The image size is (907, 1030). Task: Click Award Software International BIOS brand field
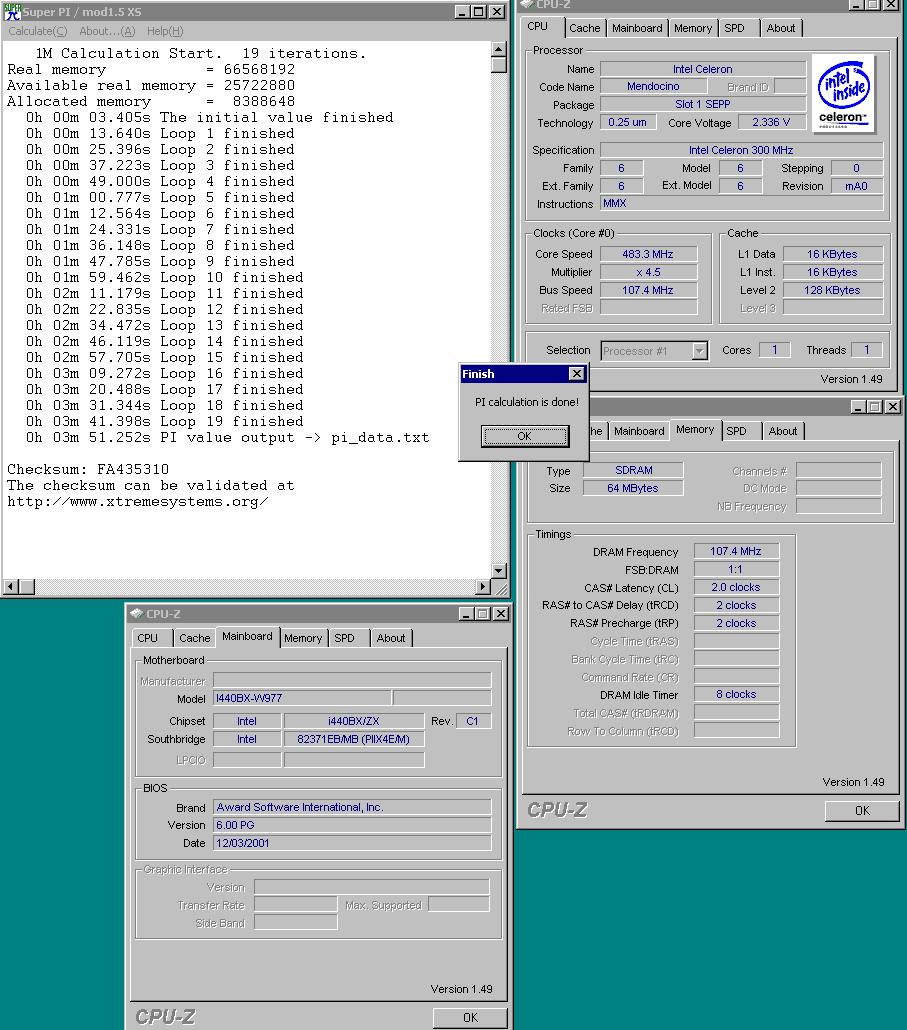pos(352,807)
